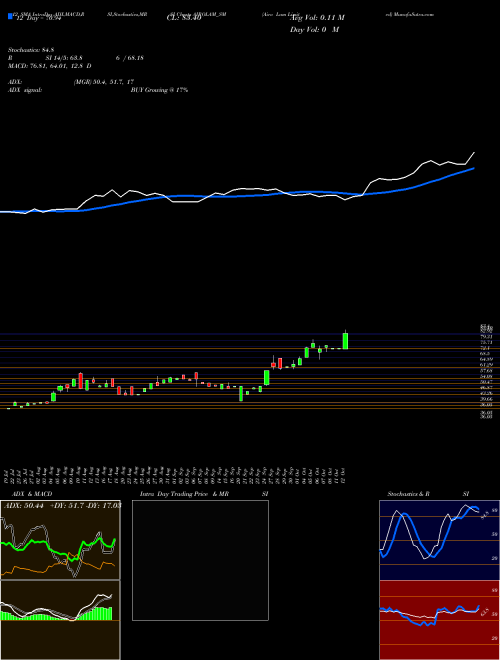Click the 'SI 14/3: 63.8' reading
Image resolution: width=500 pixels, height=660 pixels.
(x=64, y=58)
